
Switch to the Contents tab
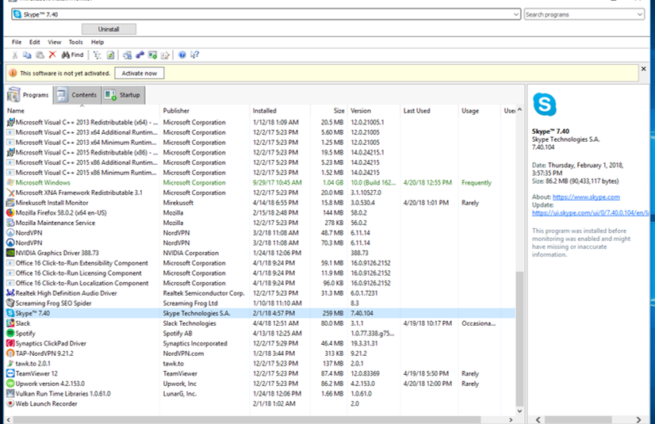(x=78, y=95)
